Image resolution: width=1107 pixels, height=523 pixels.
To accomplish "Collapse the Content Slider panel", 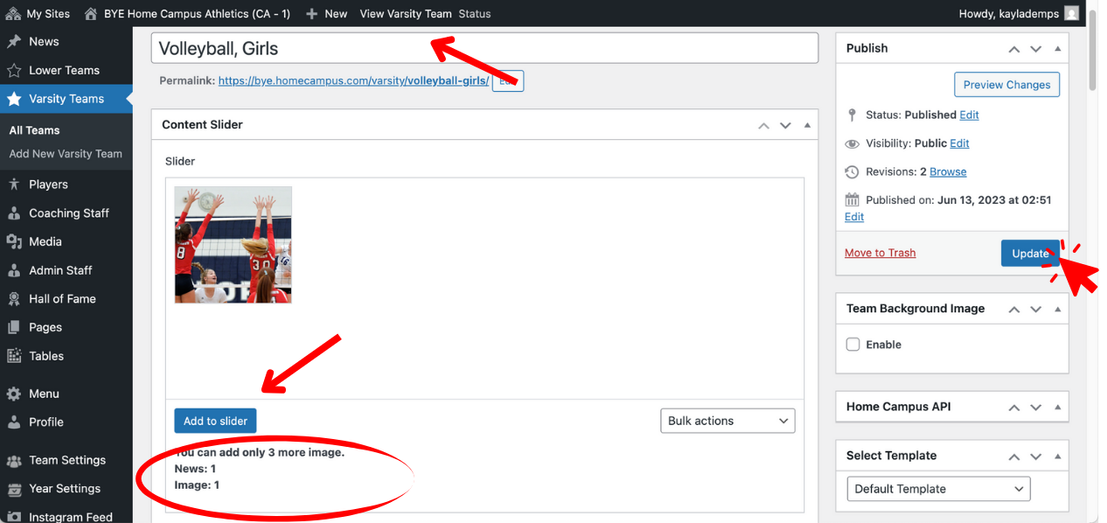I will pyautogui.click(x=807, y=126).
